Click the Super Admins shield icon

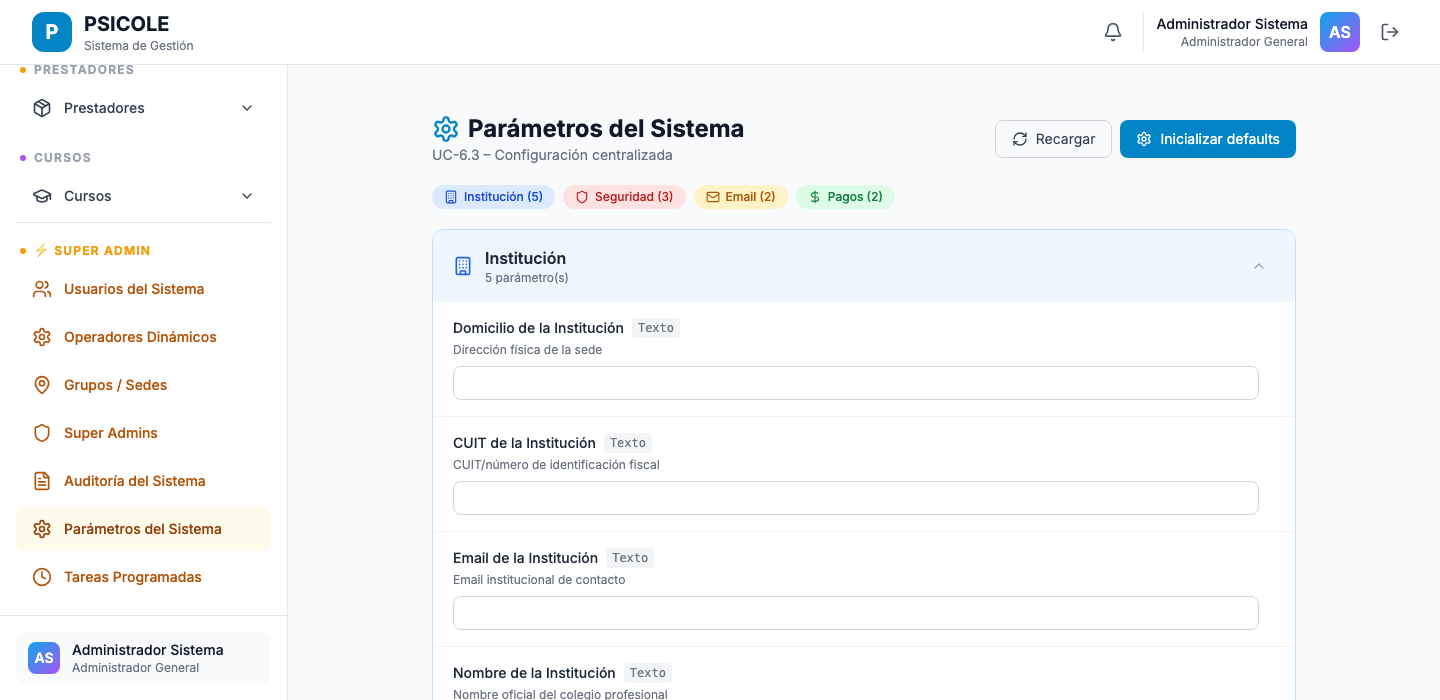click(x=42, y=433)
